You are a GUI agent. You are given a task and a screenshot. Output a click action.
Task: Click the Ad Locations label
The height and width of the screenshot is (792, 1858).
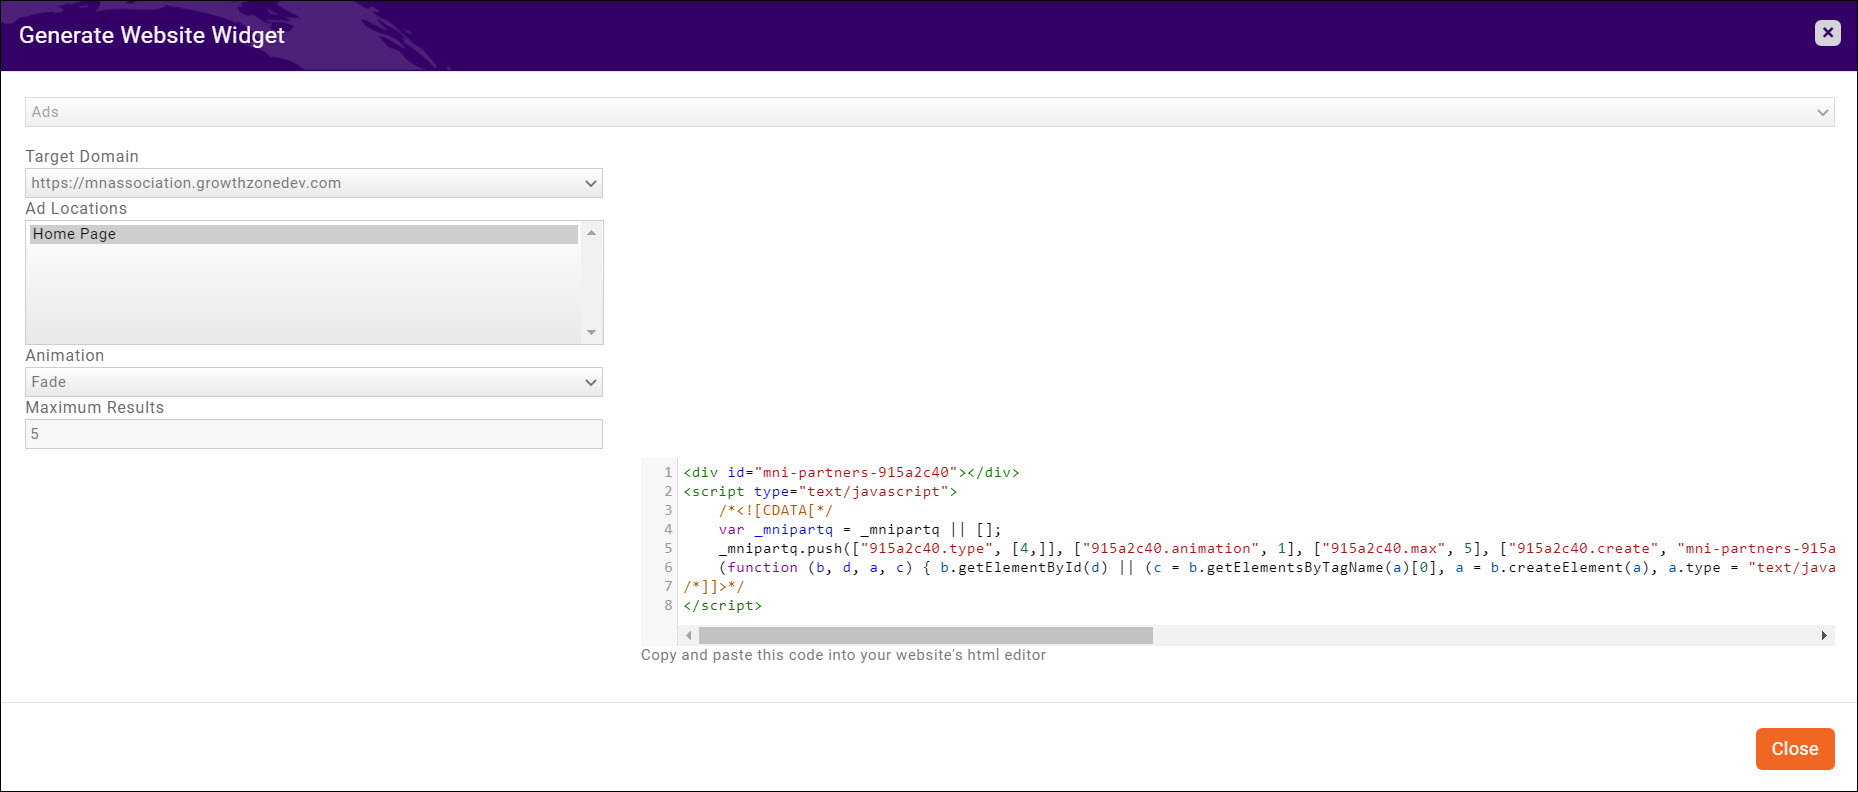click(76, 208)
